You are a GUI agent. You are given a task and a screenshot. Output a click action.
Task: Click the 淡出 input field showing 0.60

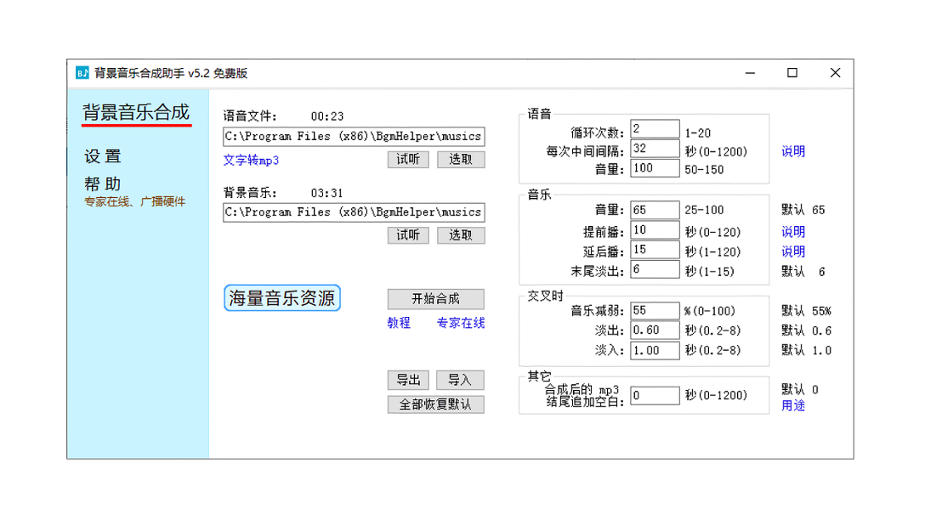click(x=655, y=331)
